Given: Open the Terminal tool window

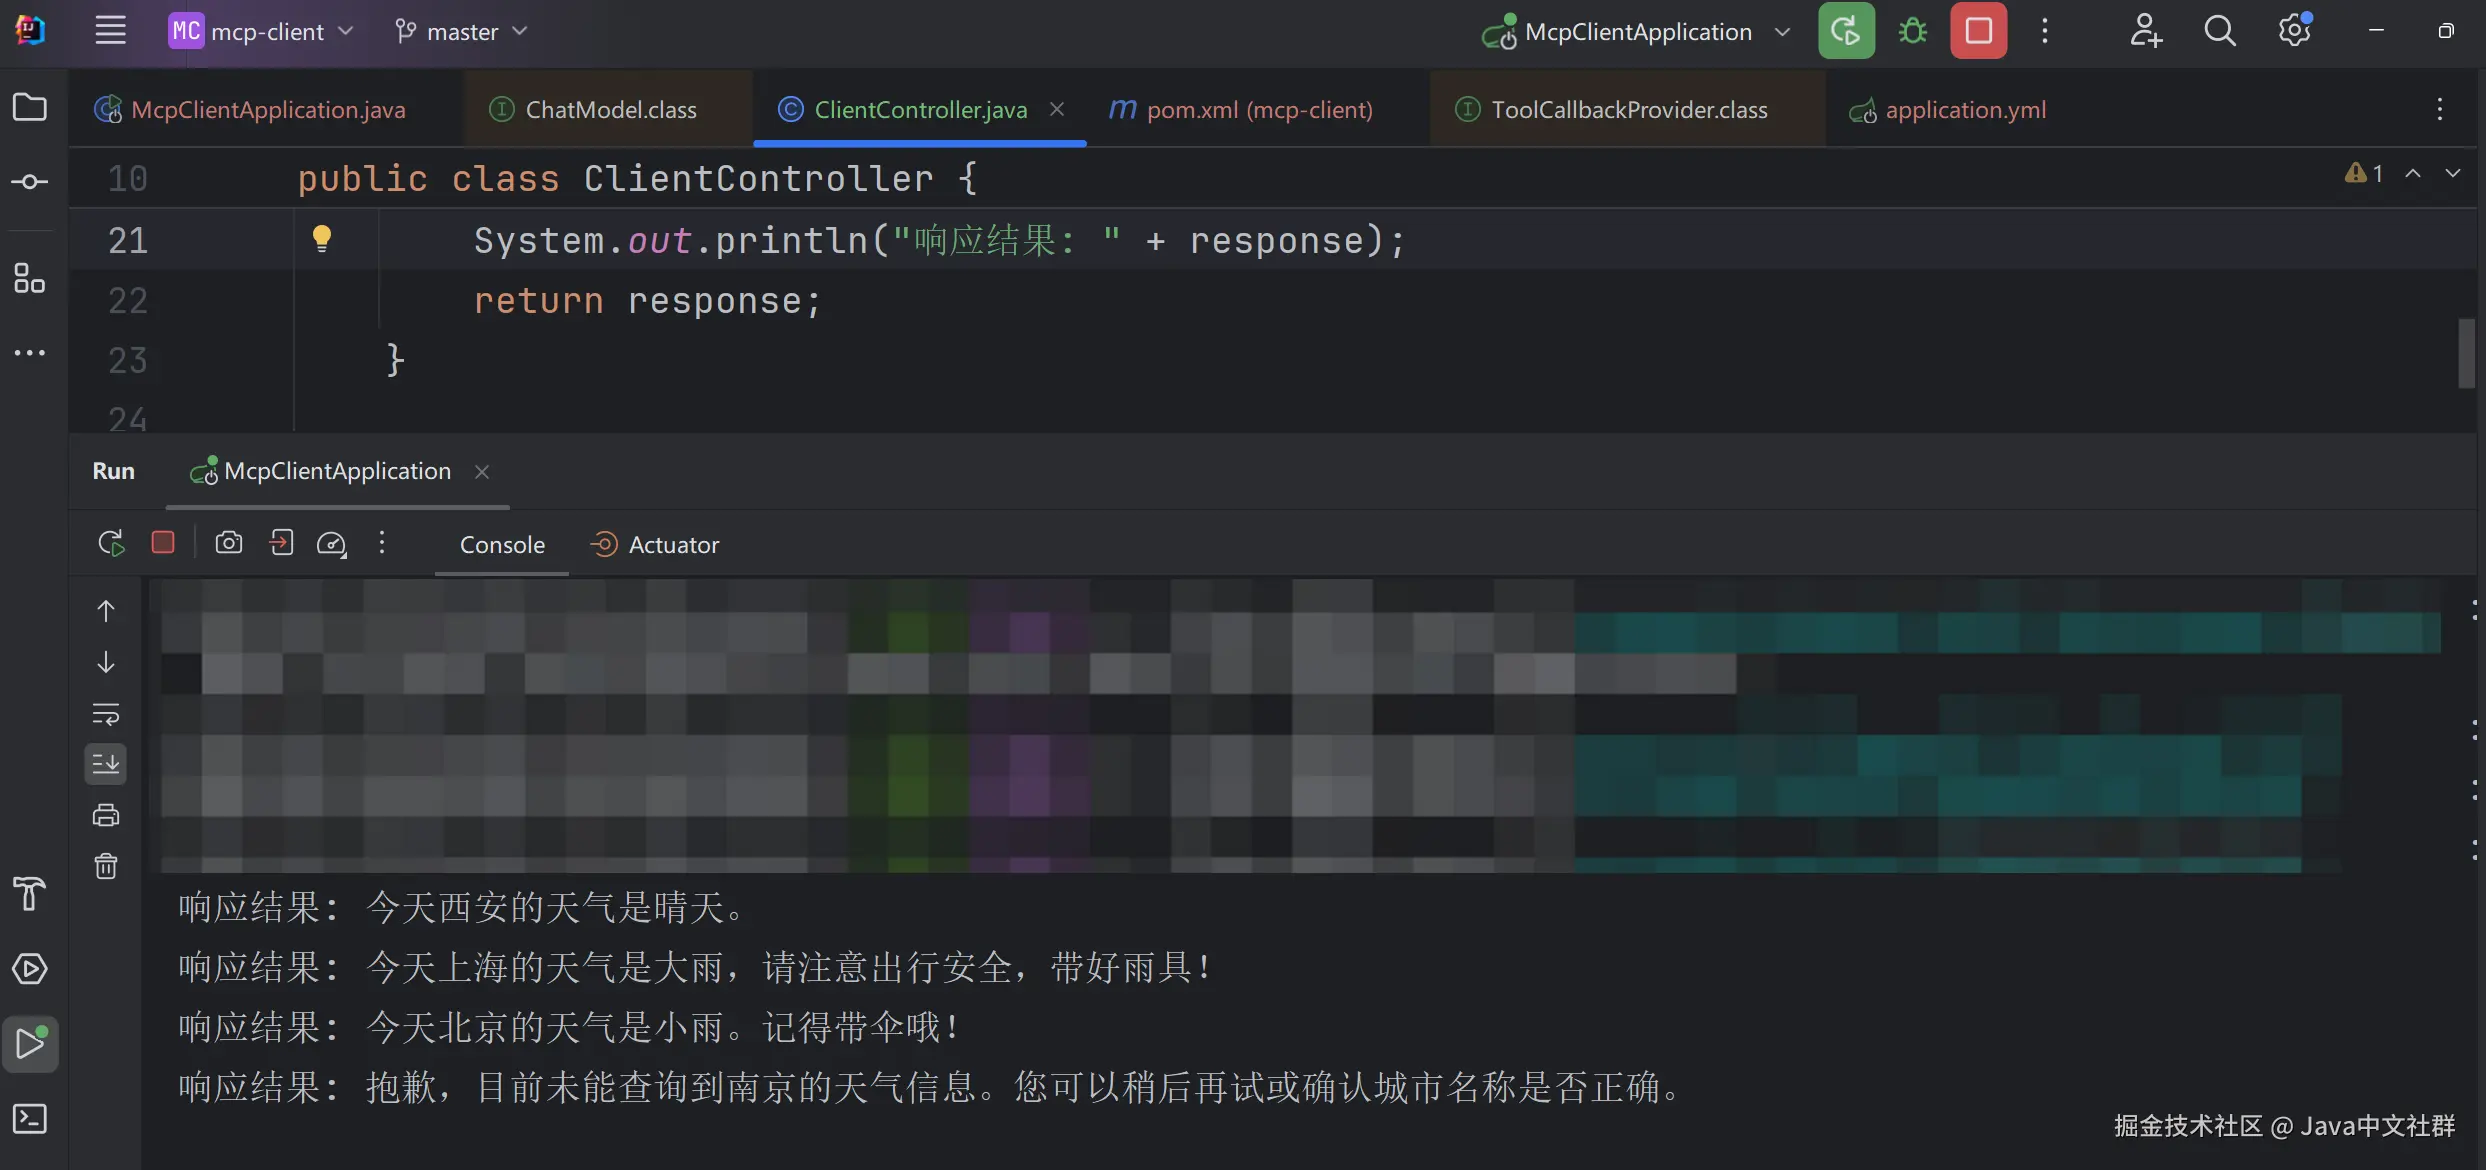Looking at the screenshot, I should tap(30, 1118).
